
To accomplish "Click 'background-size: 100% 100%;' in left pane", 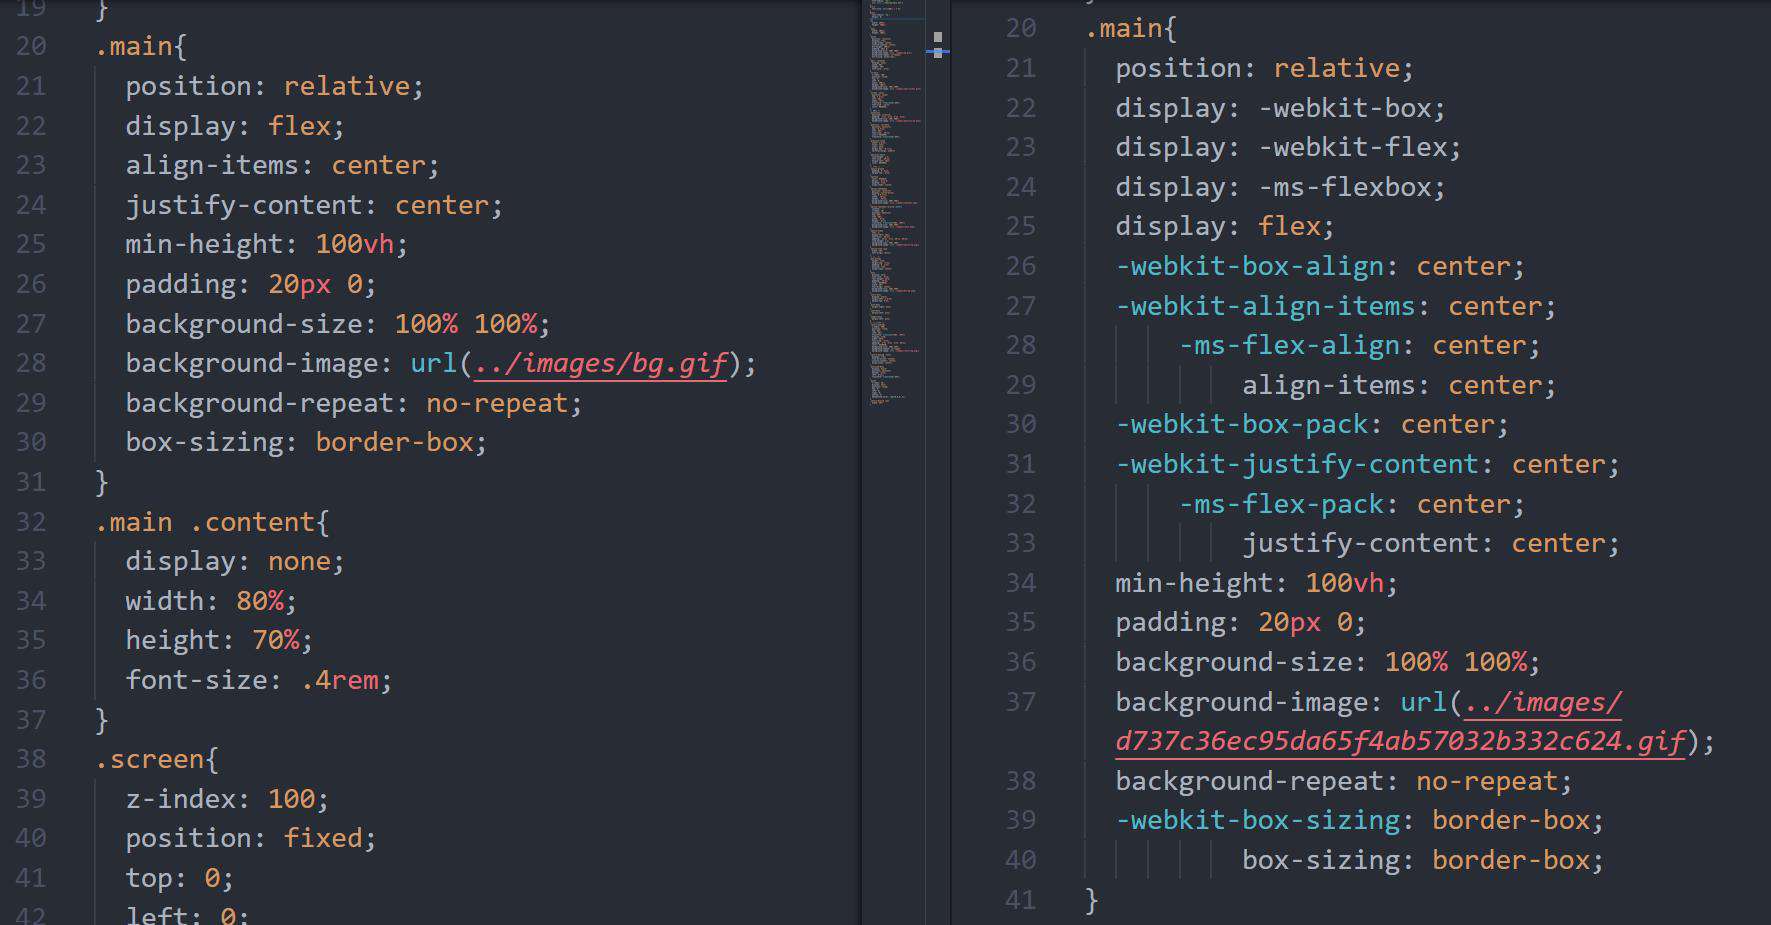I will coord(338,324).
